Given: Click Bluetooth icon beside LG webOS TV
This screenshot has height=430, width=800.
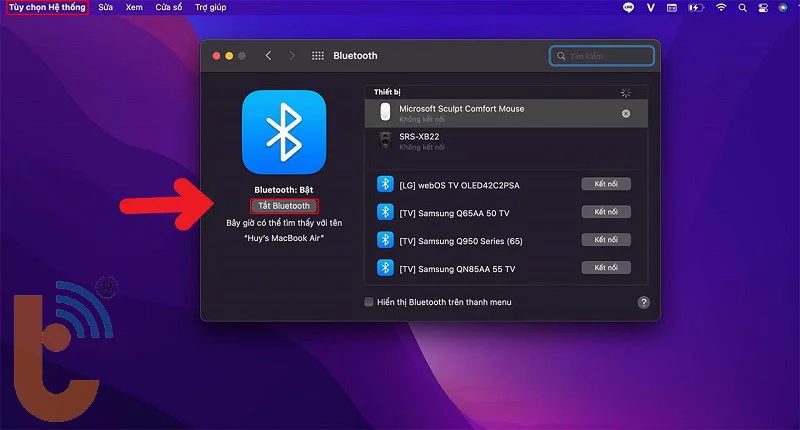Looking at the screenshot, I should [x=385, y=184].
